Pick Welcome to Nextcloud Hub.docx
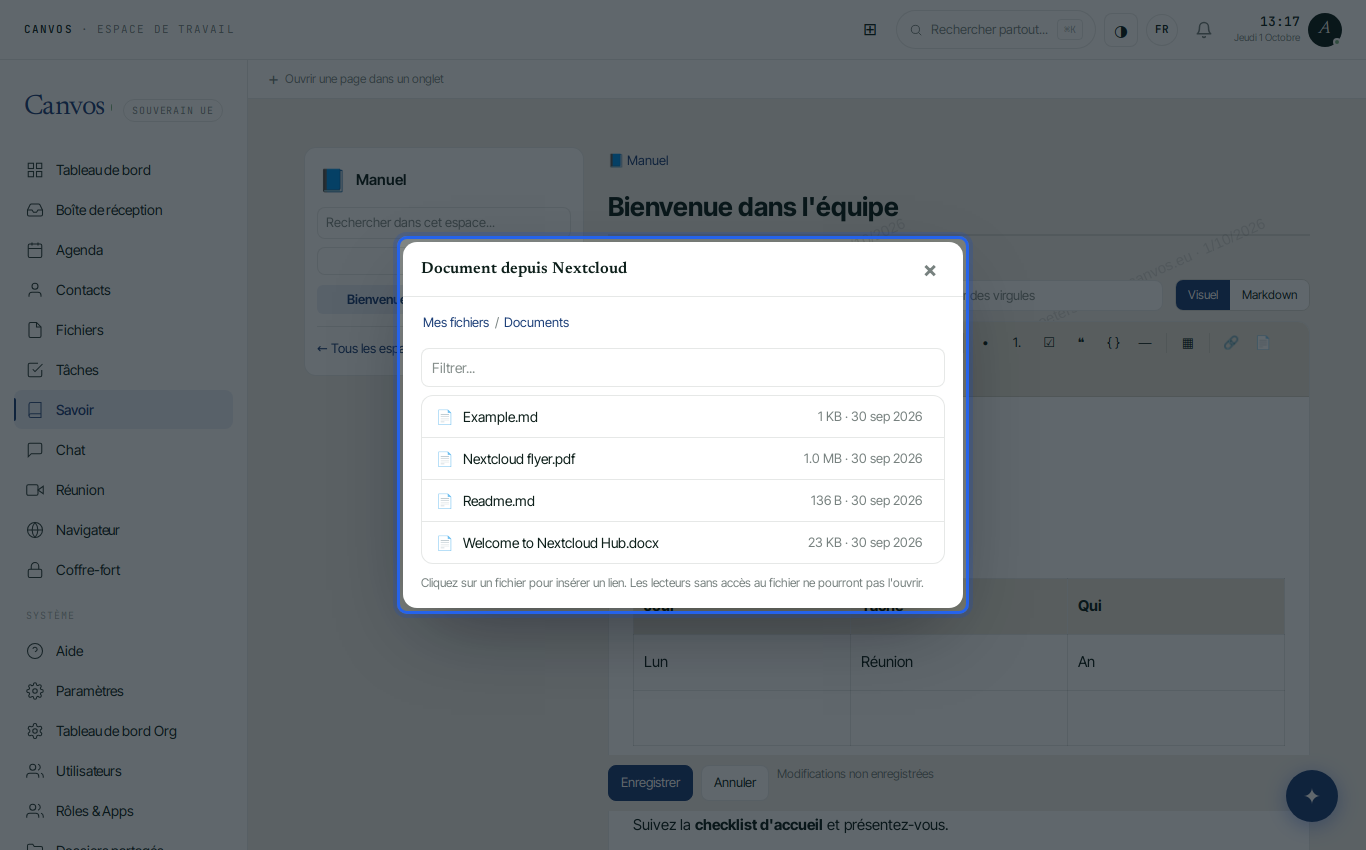 point(683,543)
